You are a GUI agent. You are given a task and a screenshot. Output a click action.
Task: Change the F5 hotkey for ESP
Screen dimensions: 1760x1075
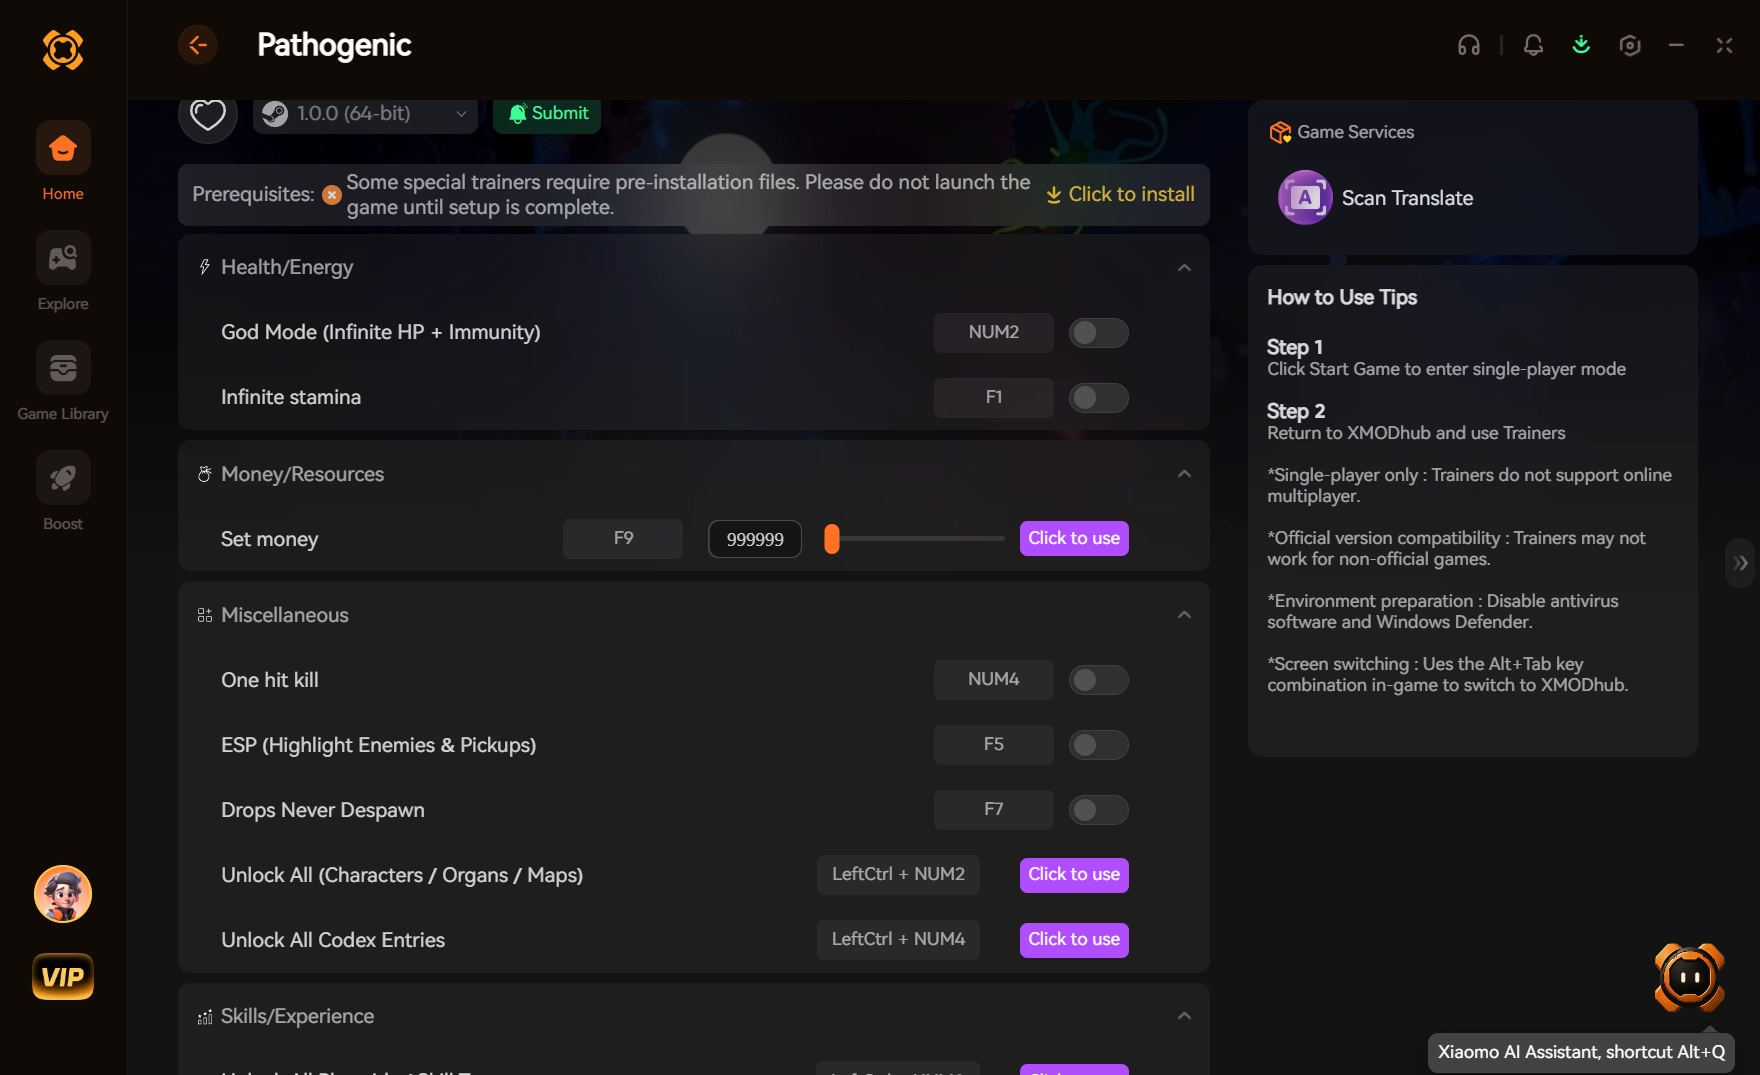tap(994, 745)
